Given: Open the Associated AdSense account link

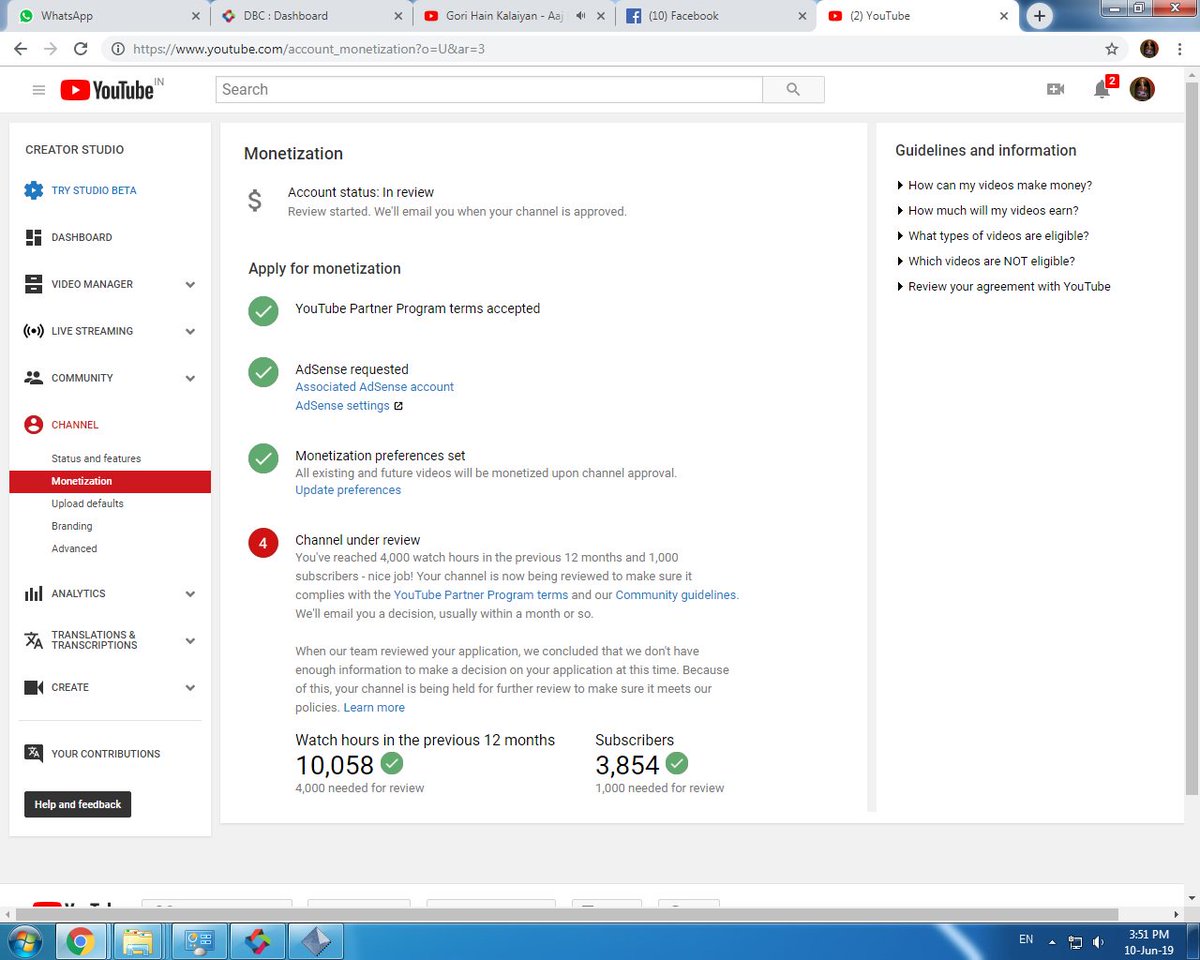Looking at the screenshot, I should point(374,387).
